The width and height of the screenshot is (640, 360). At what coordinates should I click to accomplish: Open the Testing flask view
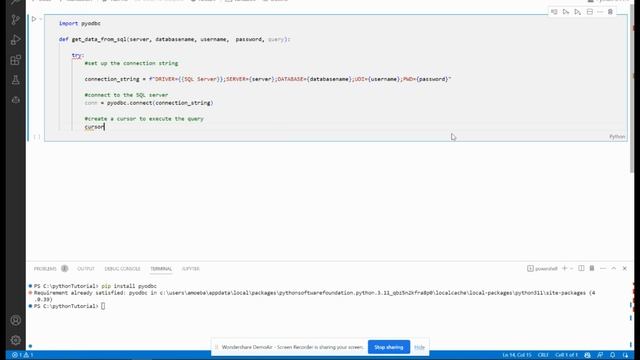[x=16, y=80]
